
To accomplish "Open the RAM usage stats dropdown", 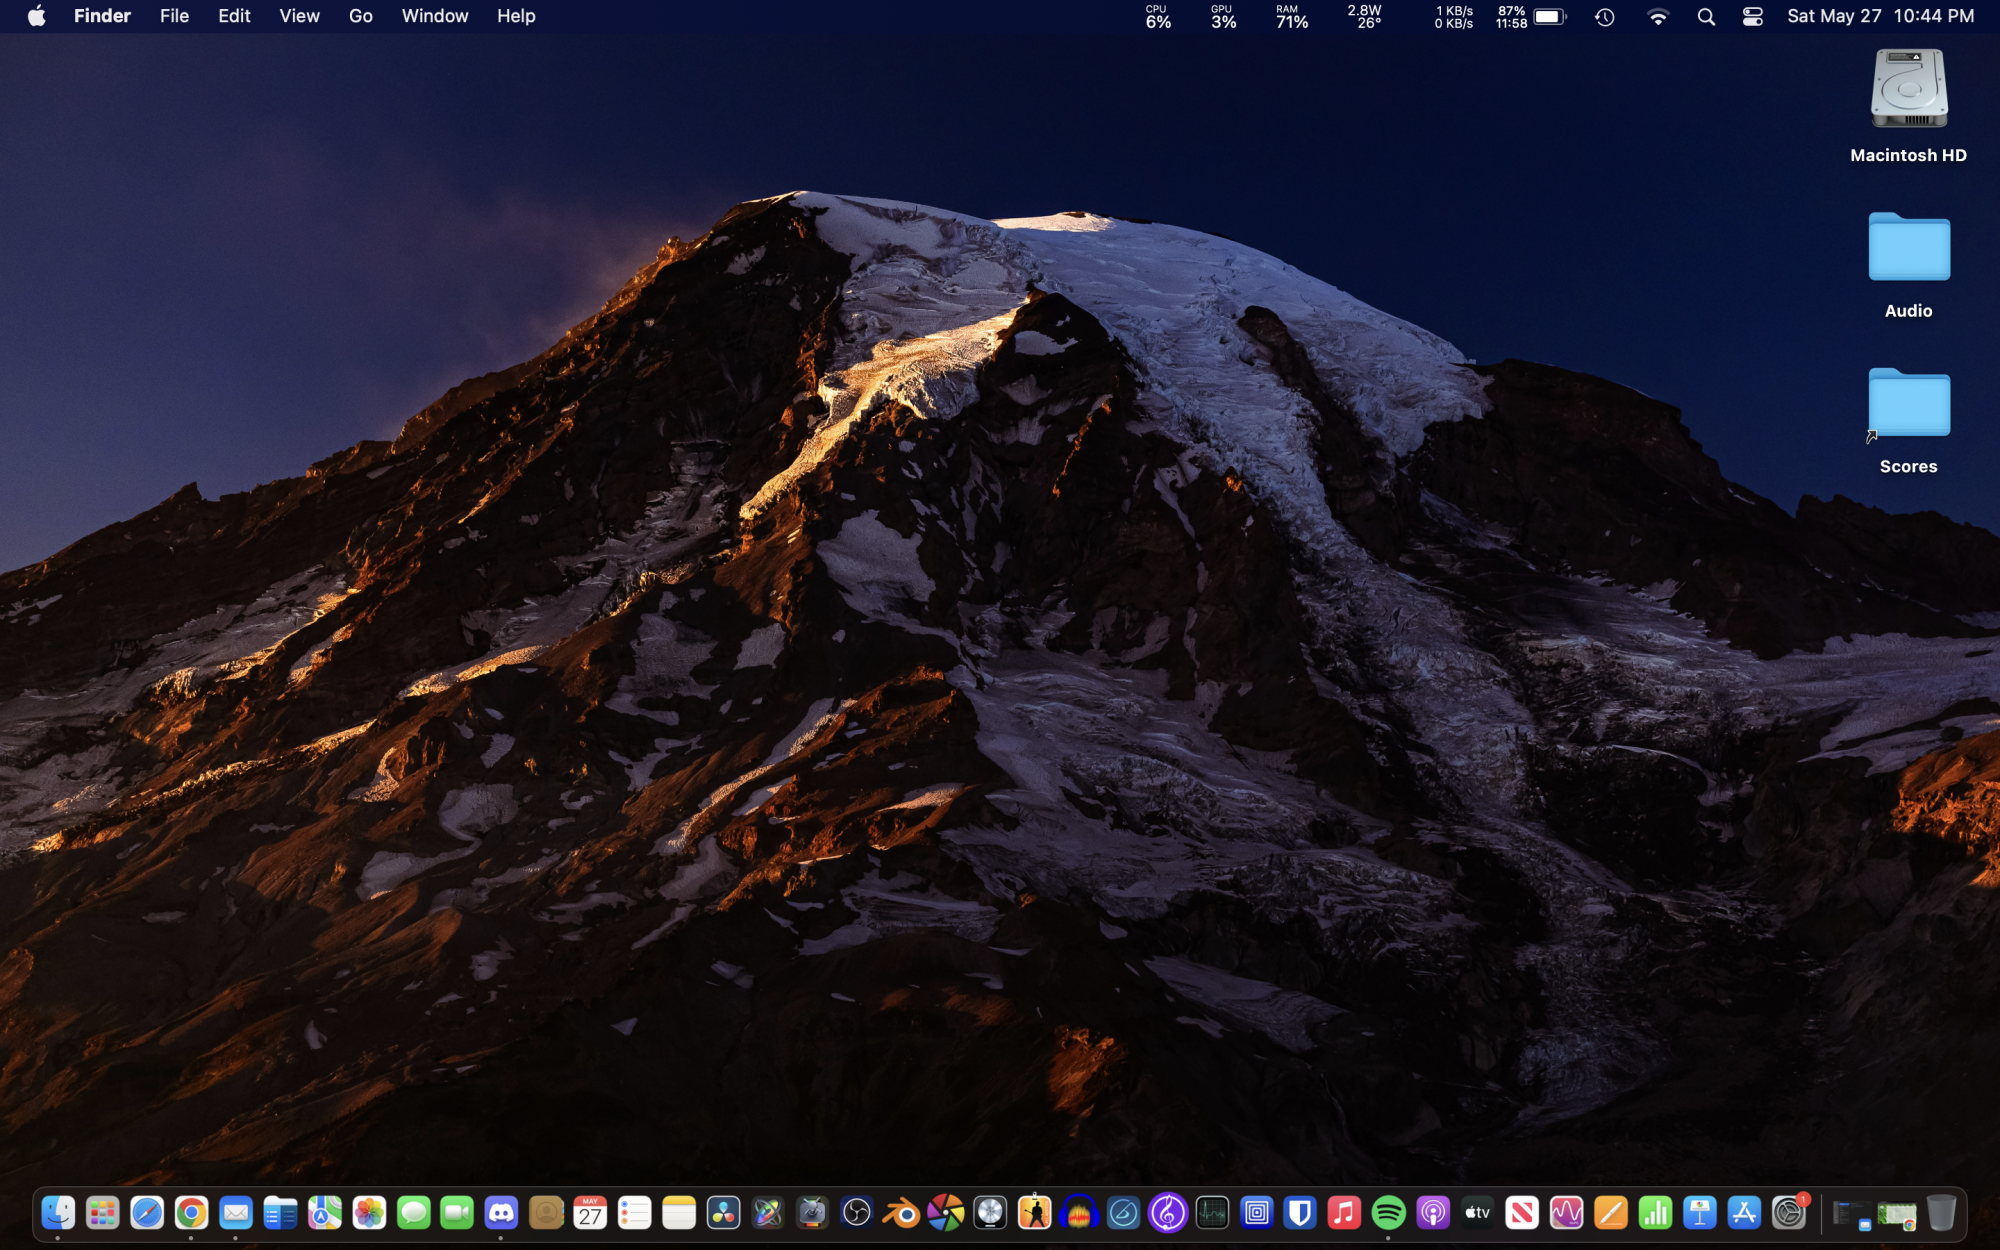I will coord(1291,17).
